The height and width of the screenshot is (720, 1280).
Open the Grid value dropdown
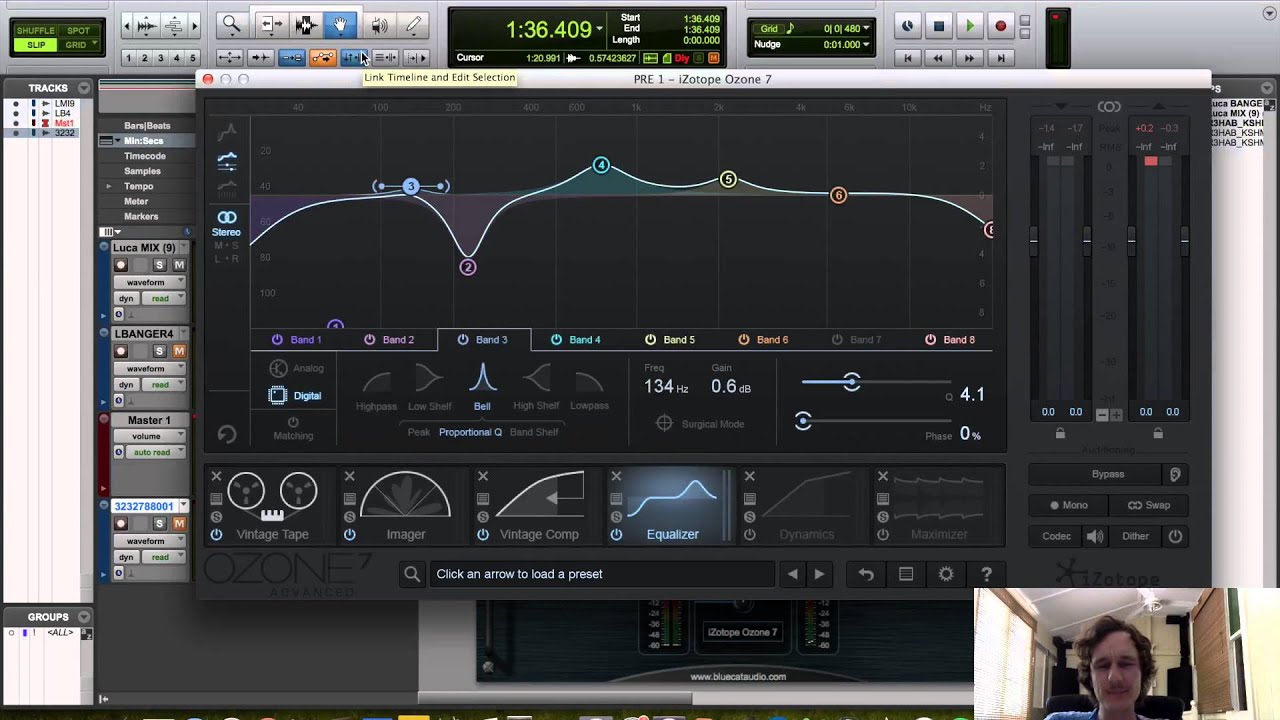[x=865, y=29]
